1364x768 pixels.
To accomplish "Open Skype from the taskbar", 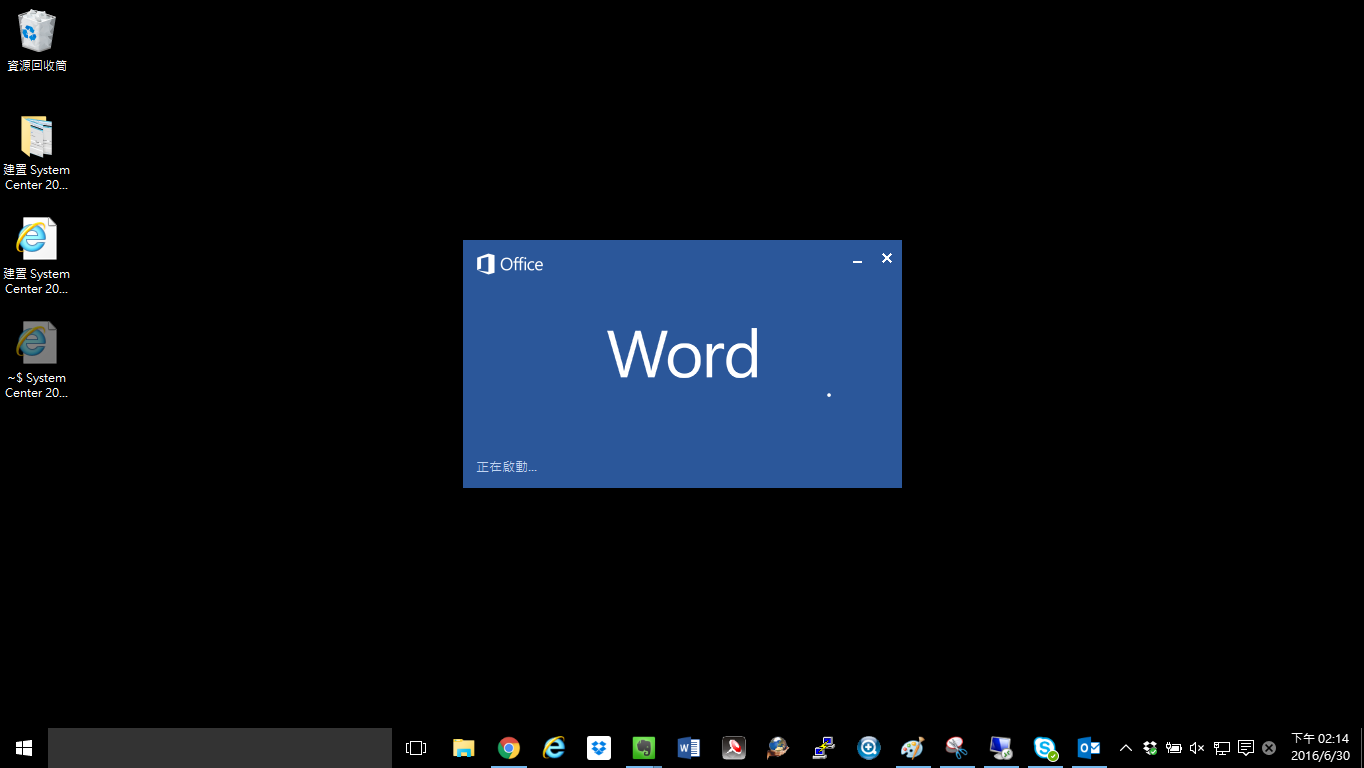I will 1046,748.
